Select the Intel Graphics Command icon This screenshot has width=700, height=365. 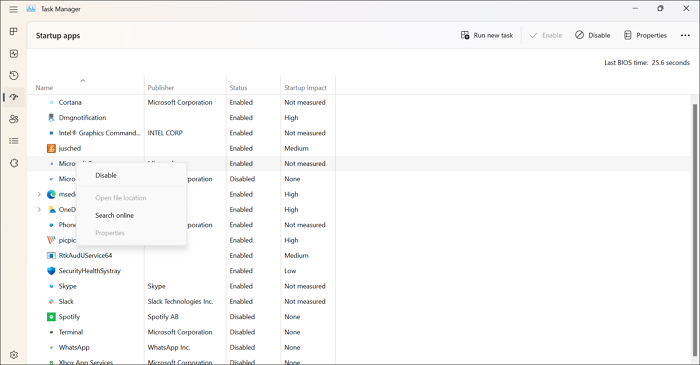[51, 133]
